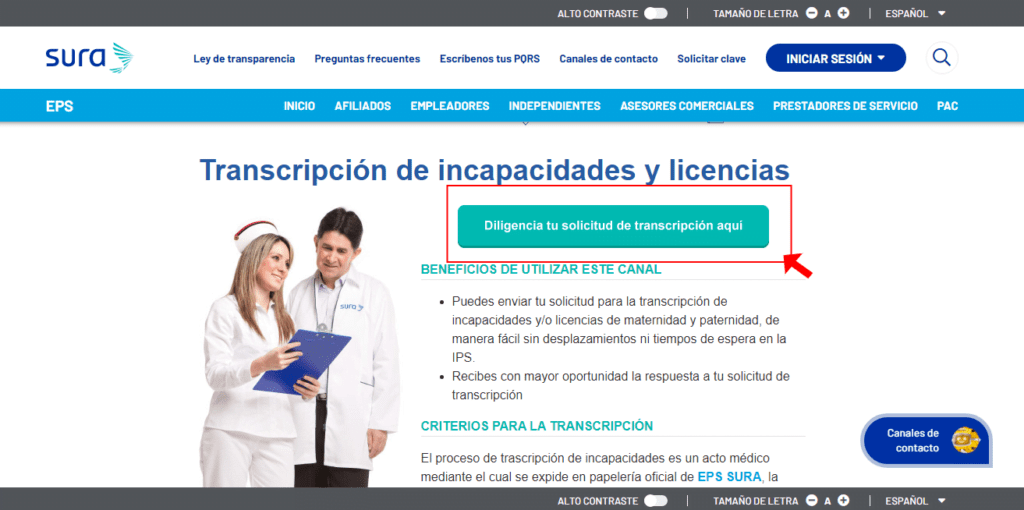Screen dimensions: 1024x510
Task: Go to Prestadores de Servicio menu
Action: [845, 106]
